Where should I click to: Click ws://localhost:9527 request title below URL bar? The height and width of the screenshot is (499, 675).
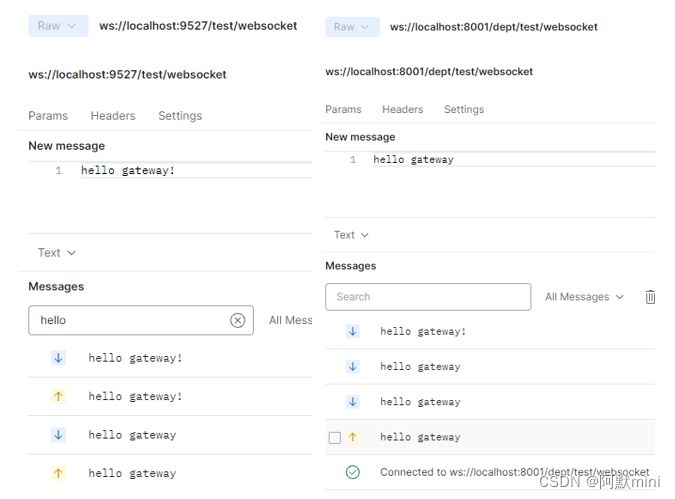127,74
